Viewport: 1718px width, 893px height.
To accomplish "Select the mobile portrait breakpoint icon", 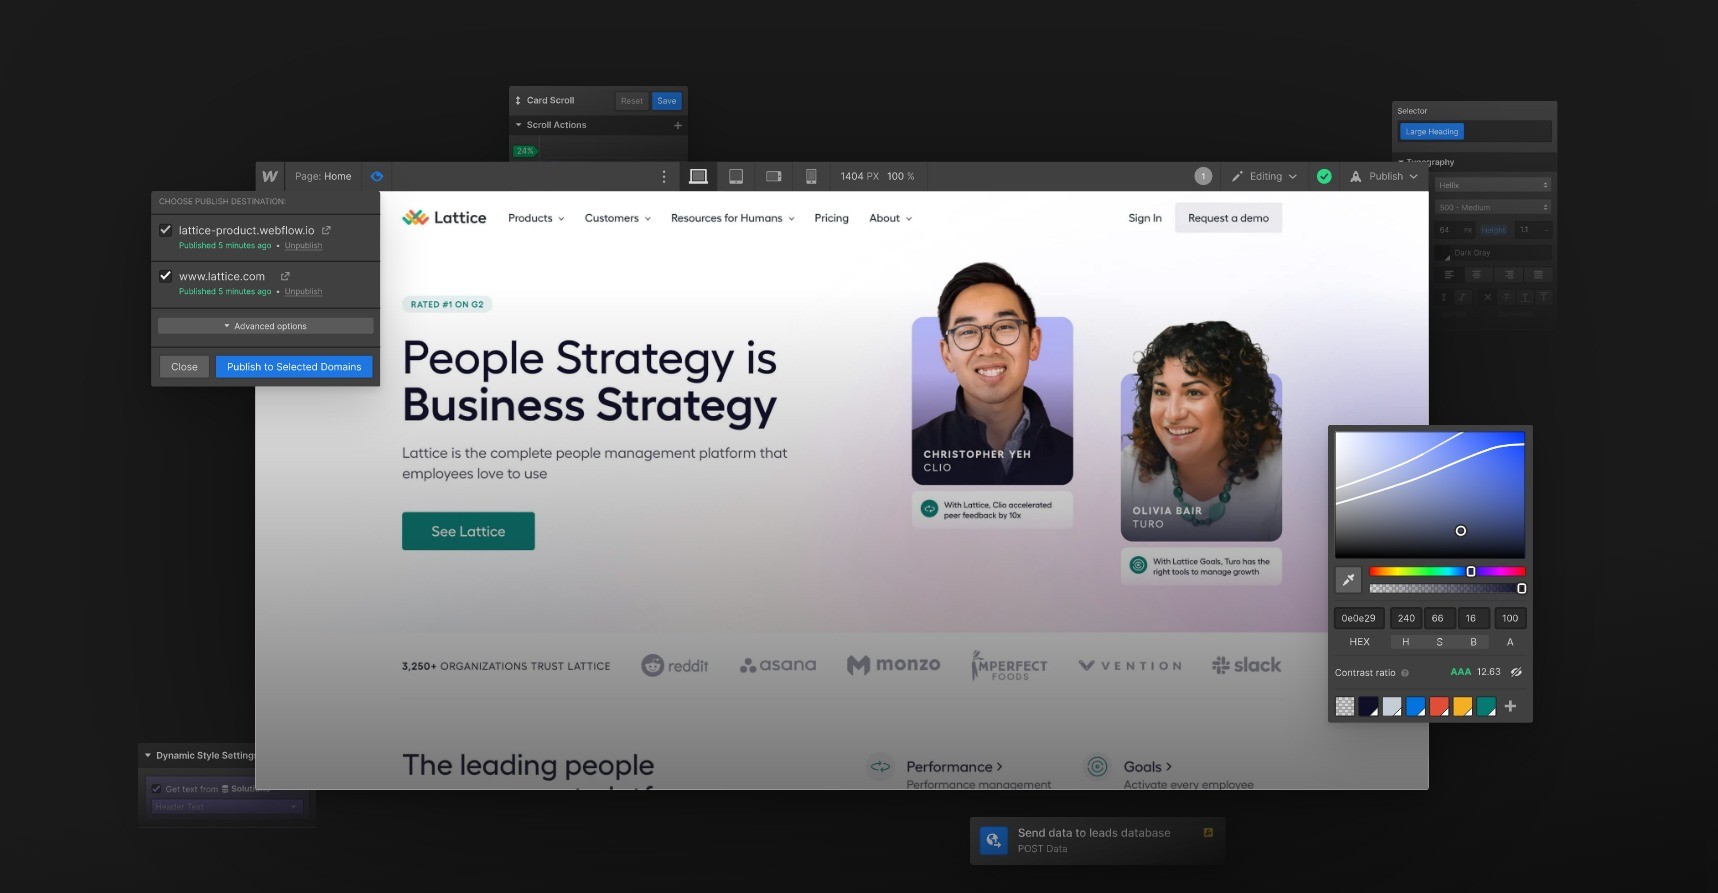I will point(811,176).
